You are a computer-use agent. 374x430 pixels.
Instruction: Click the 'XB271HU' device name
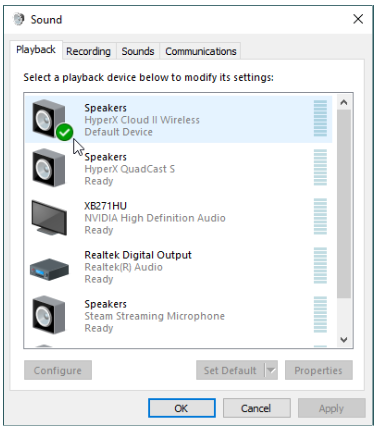[x=105, y=206]
